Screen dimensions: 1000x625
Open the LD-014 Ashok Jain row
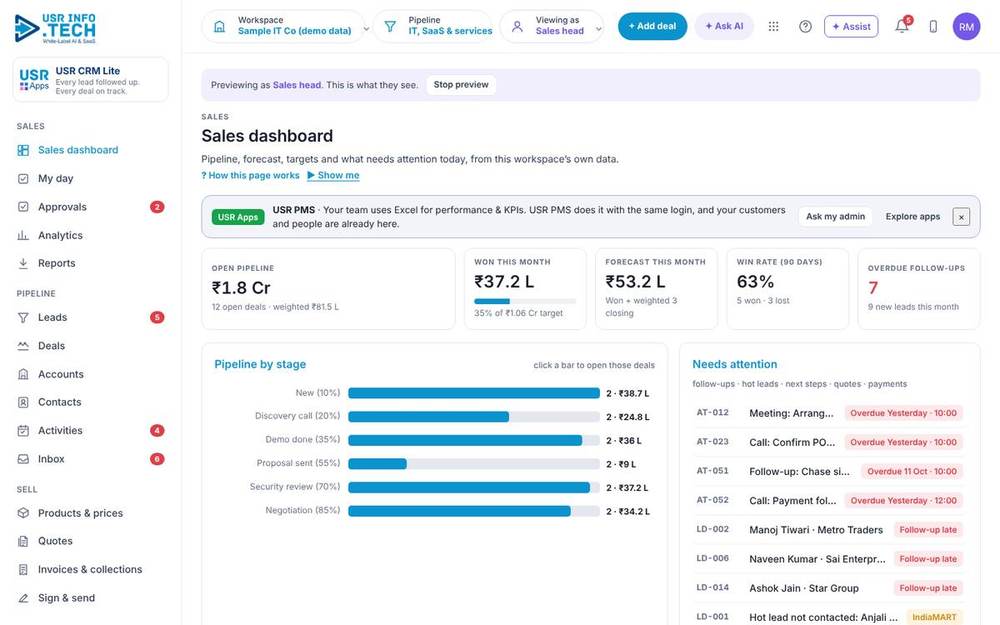point(828,588)
